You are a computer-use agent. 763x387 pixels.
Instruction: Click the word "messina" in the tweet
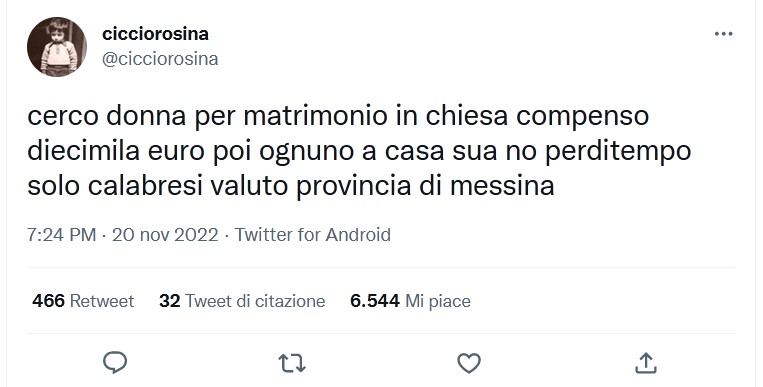pyautogui.click(x=502, y=186)
